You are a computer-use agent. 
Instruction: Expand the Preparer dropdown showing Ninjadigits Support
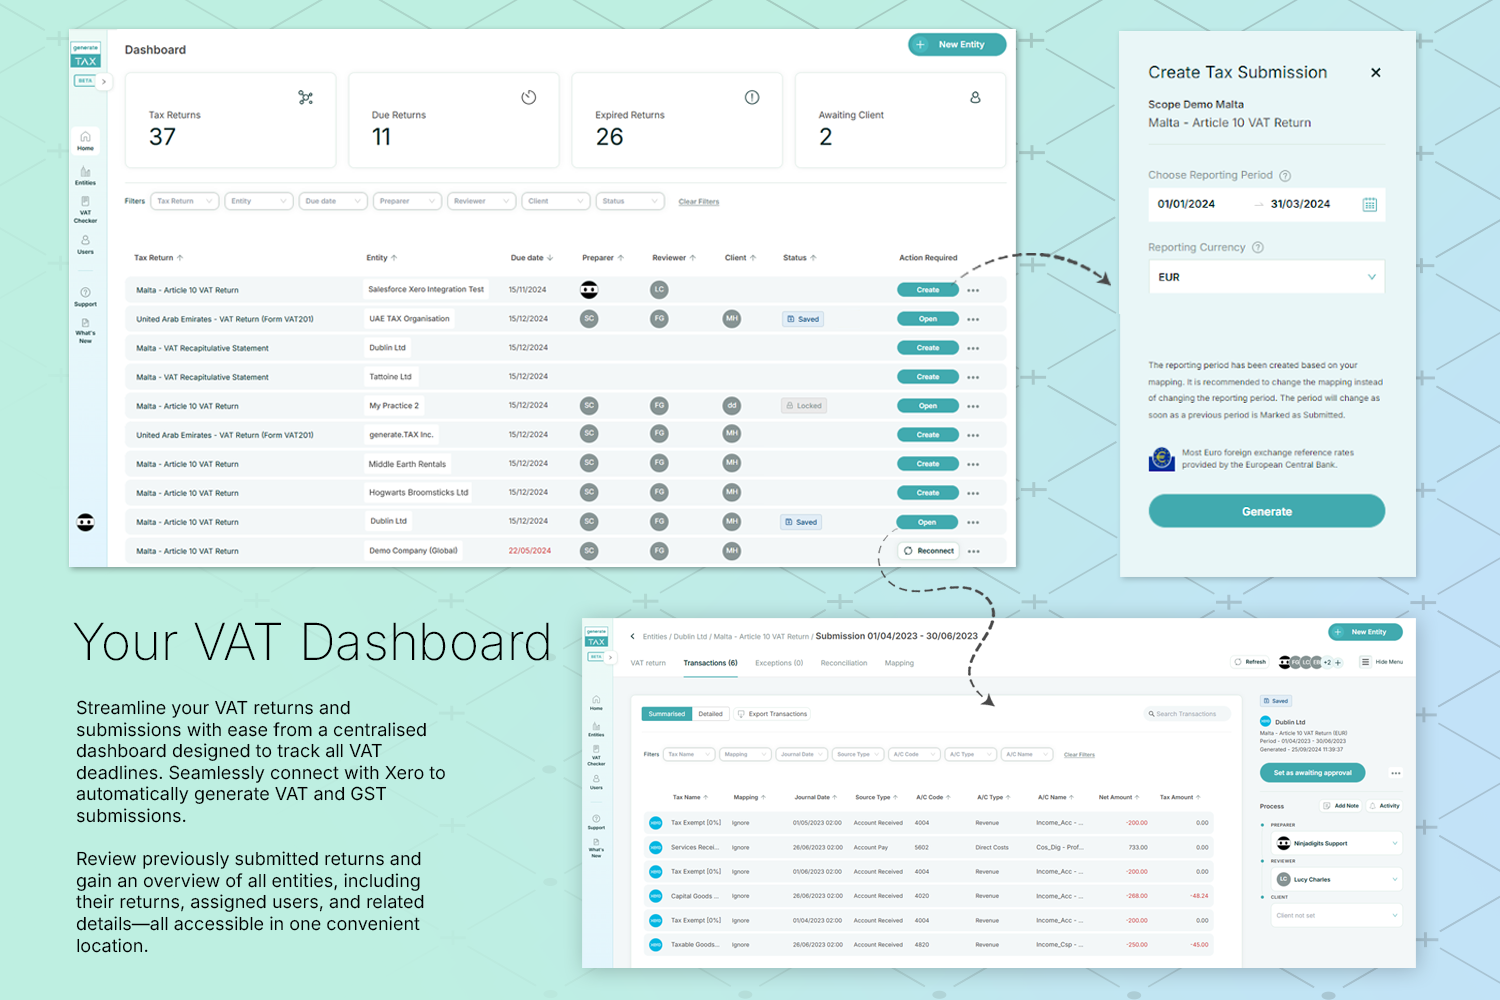[x=1336, y=844]
